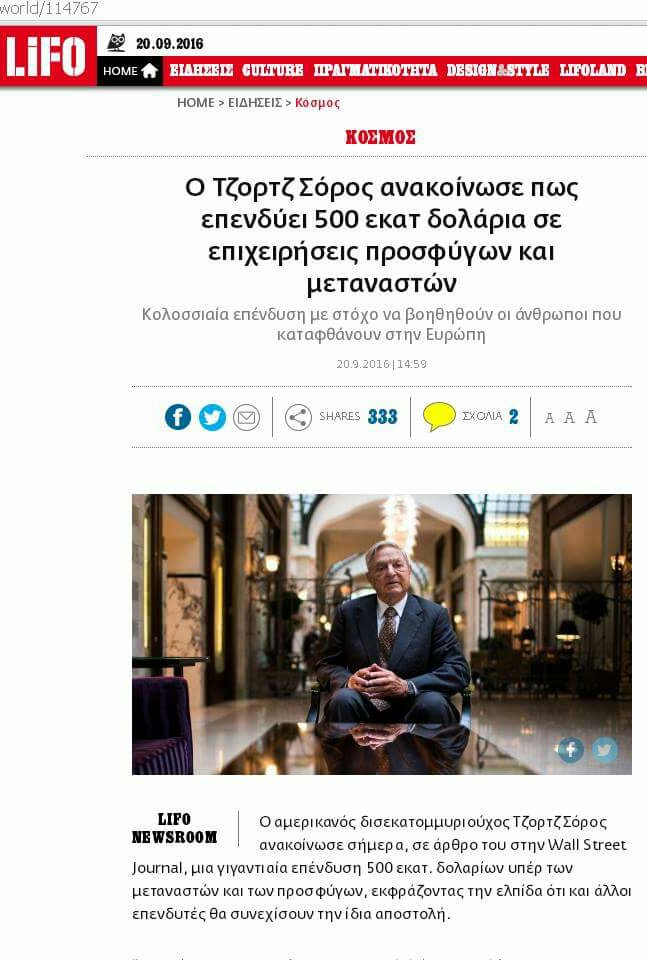Open the ΕΙΔΗΣΕΙΣ menu
The image size is (647, 960).
click(201, 70)
